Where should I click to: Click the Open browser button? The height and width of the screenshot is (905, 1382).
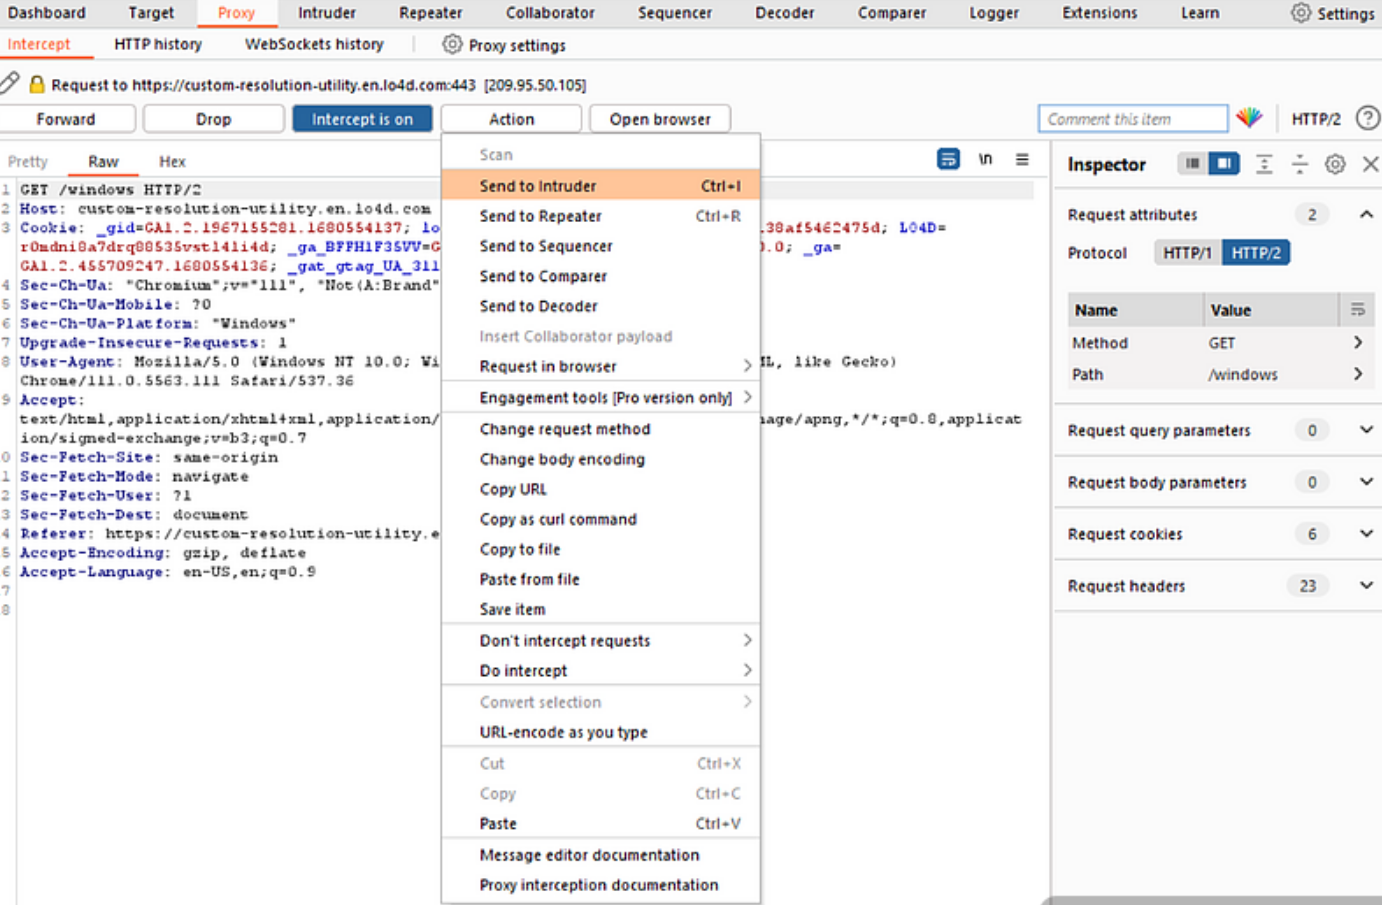pos(660,119)
